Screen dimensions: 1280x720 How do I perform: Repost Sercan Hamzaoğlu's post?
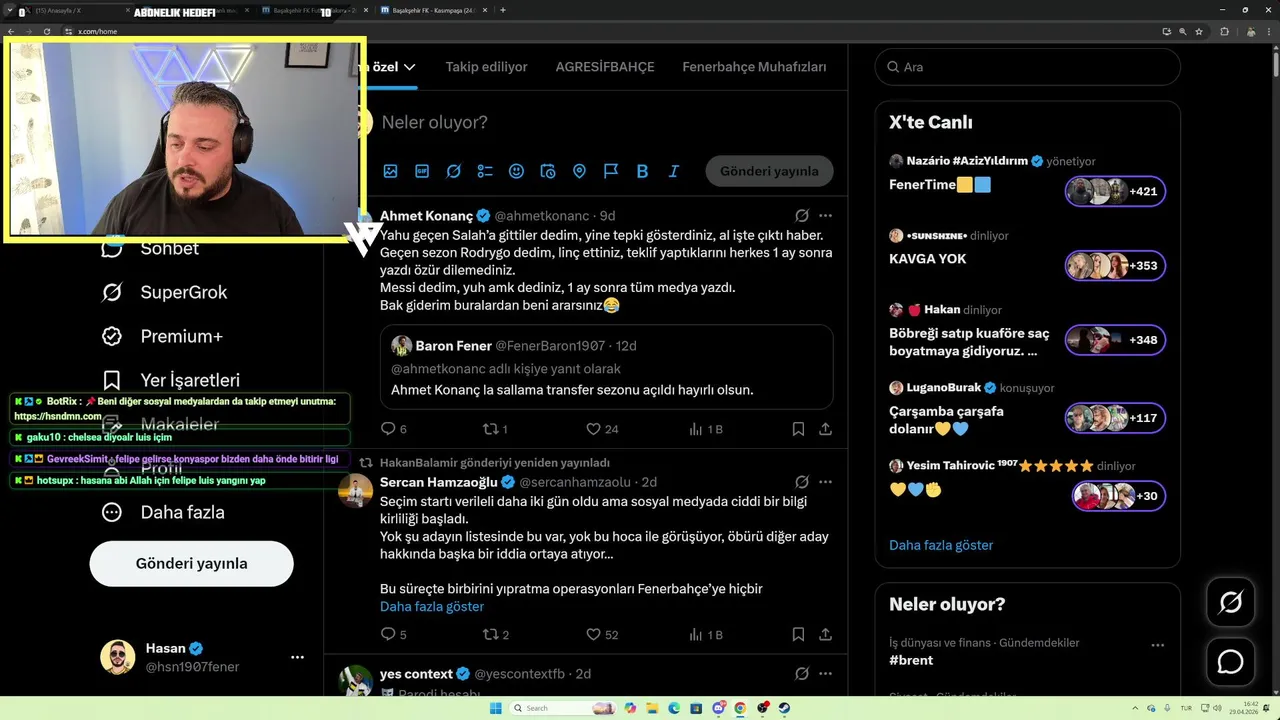491,634
